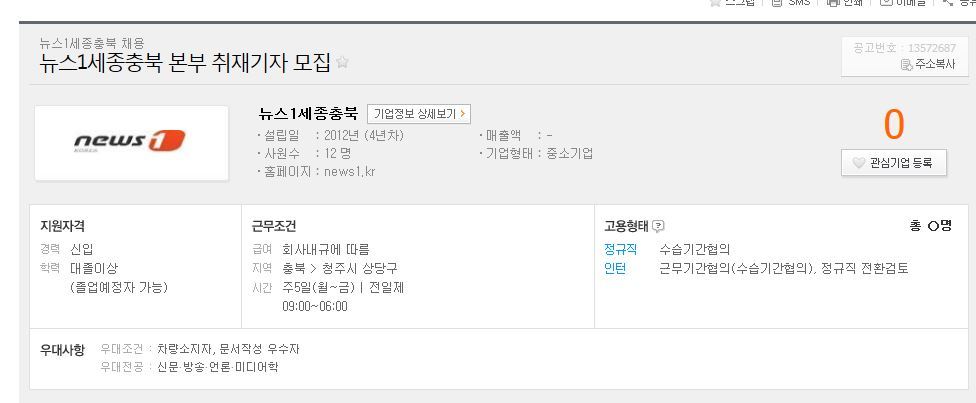Click the star icon beside the job title
Viewport: 976px width, 403px height.
[x=343, y=63]
